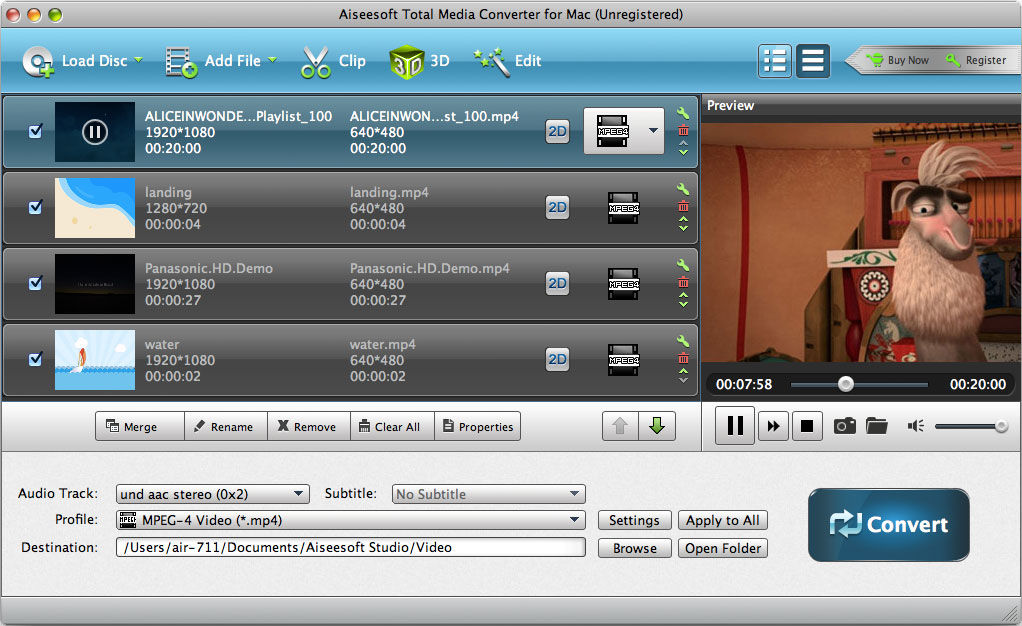
Task: Skip forward in the preview player
Action: (x=772, y=426)
